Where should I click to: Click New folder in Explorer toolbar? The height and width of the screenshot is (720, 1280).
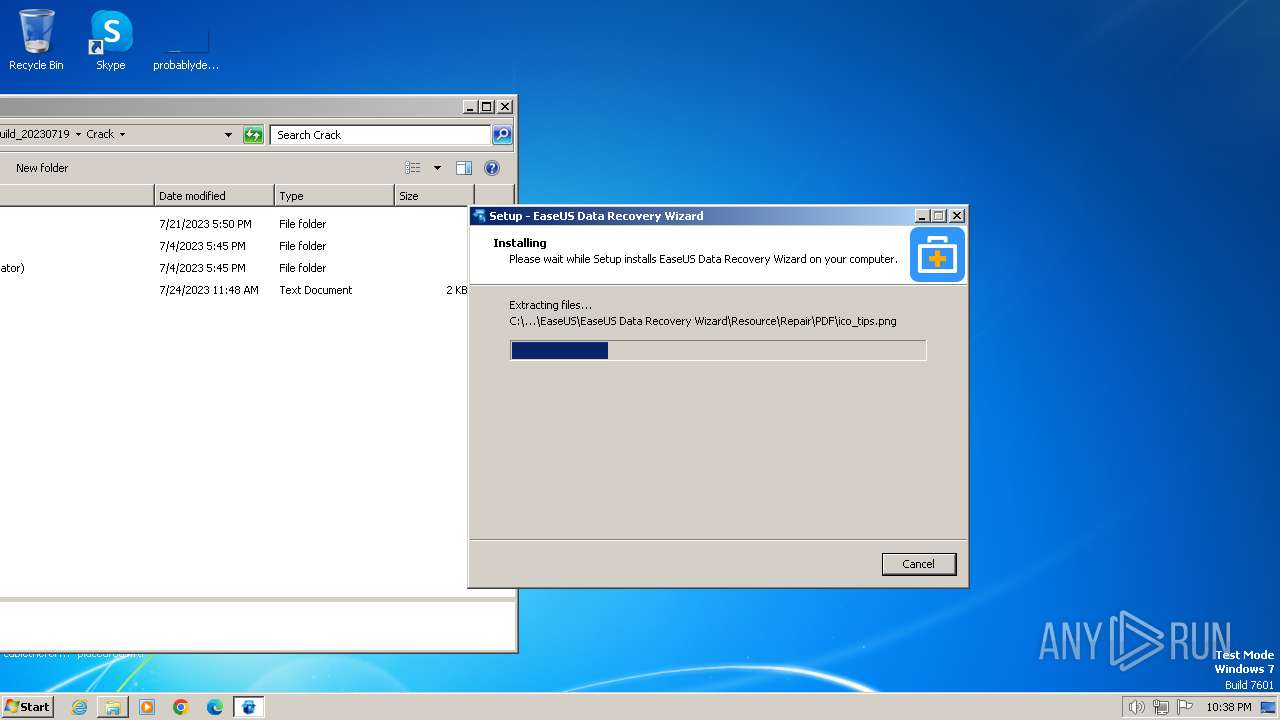click(x=42, y=168)
